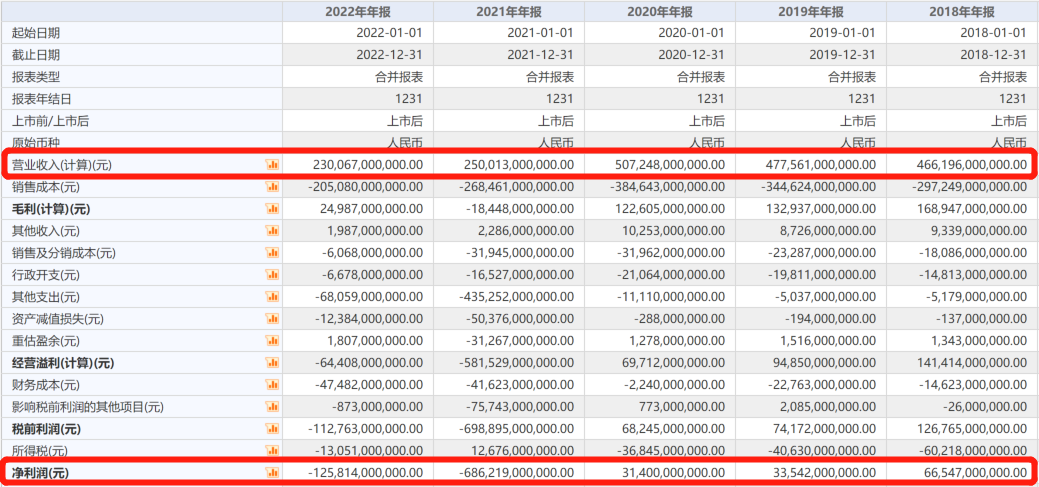
Task: Click the 资产减值损失(元) row label
Action: click(x=58, y=319)
